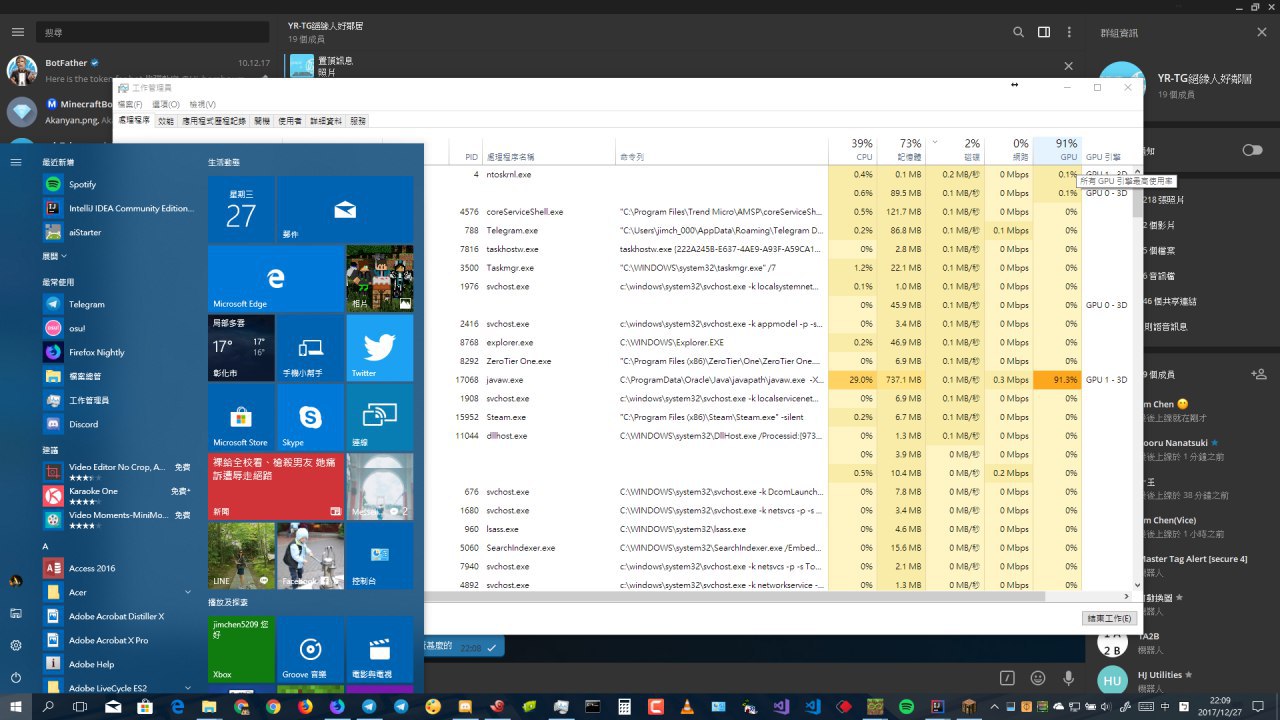The height and width of the screenshot is (720, 1280).
Task: Click the add member icon
Action: tap(1258, 374)
